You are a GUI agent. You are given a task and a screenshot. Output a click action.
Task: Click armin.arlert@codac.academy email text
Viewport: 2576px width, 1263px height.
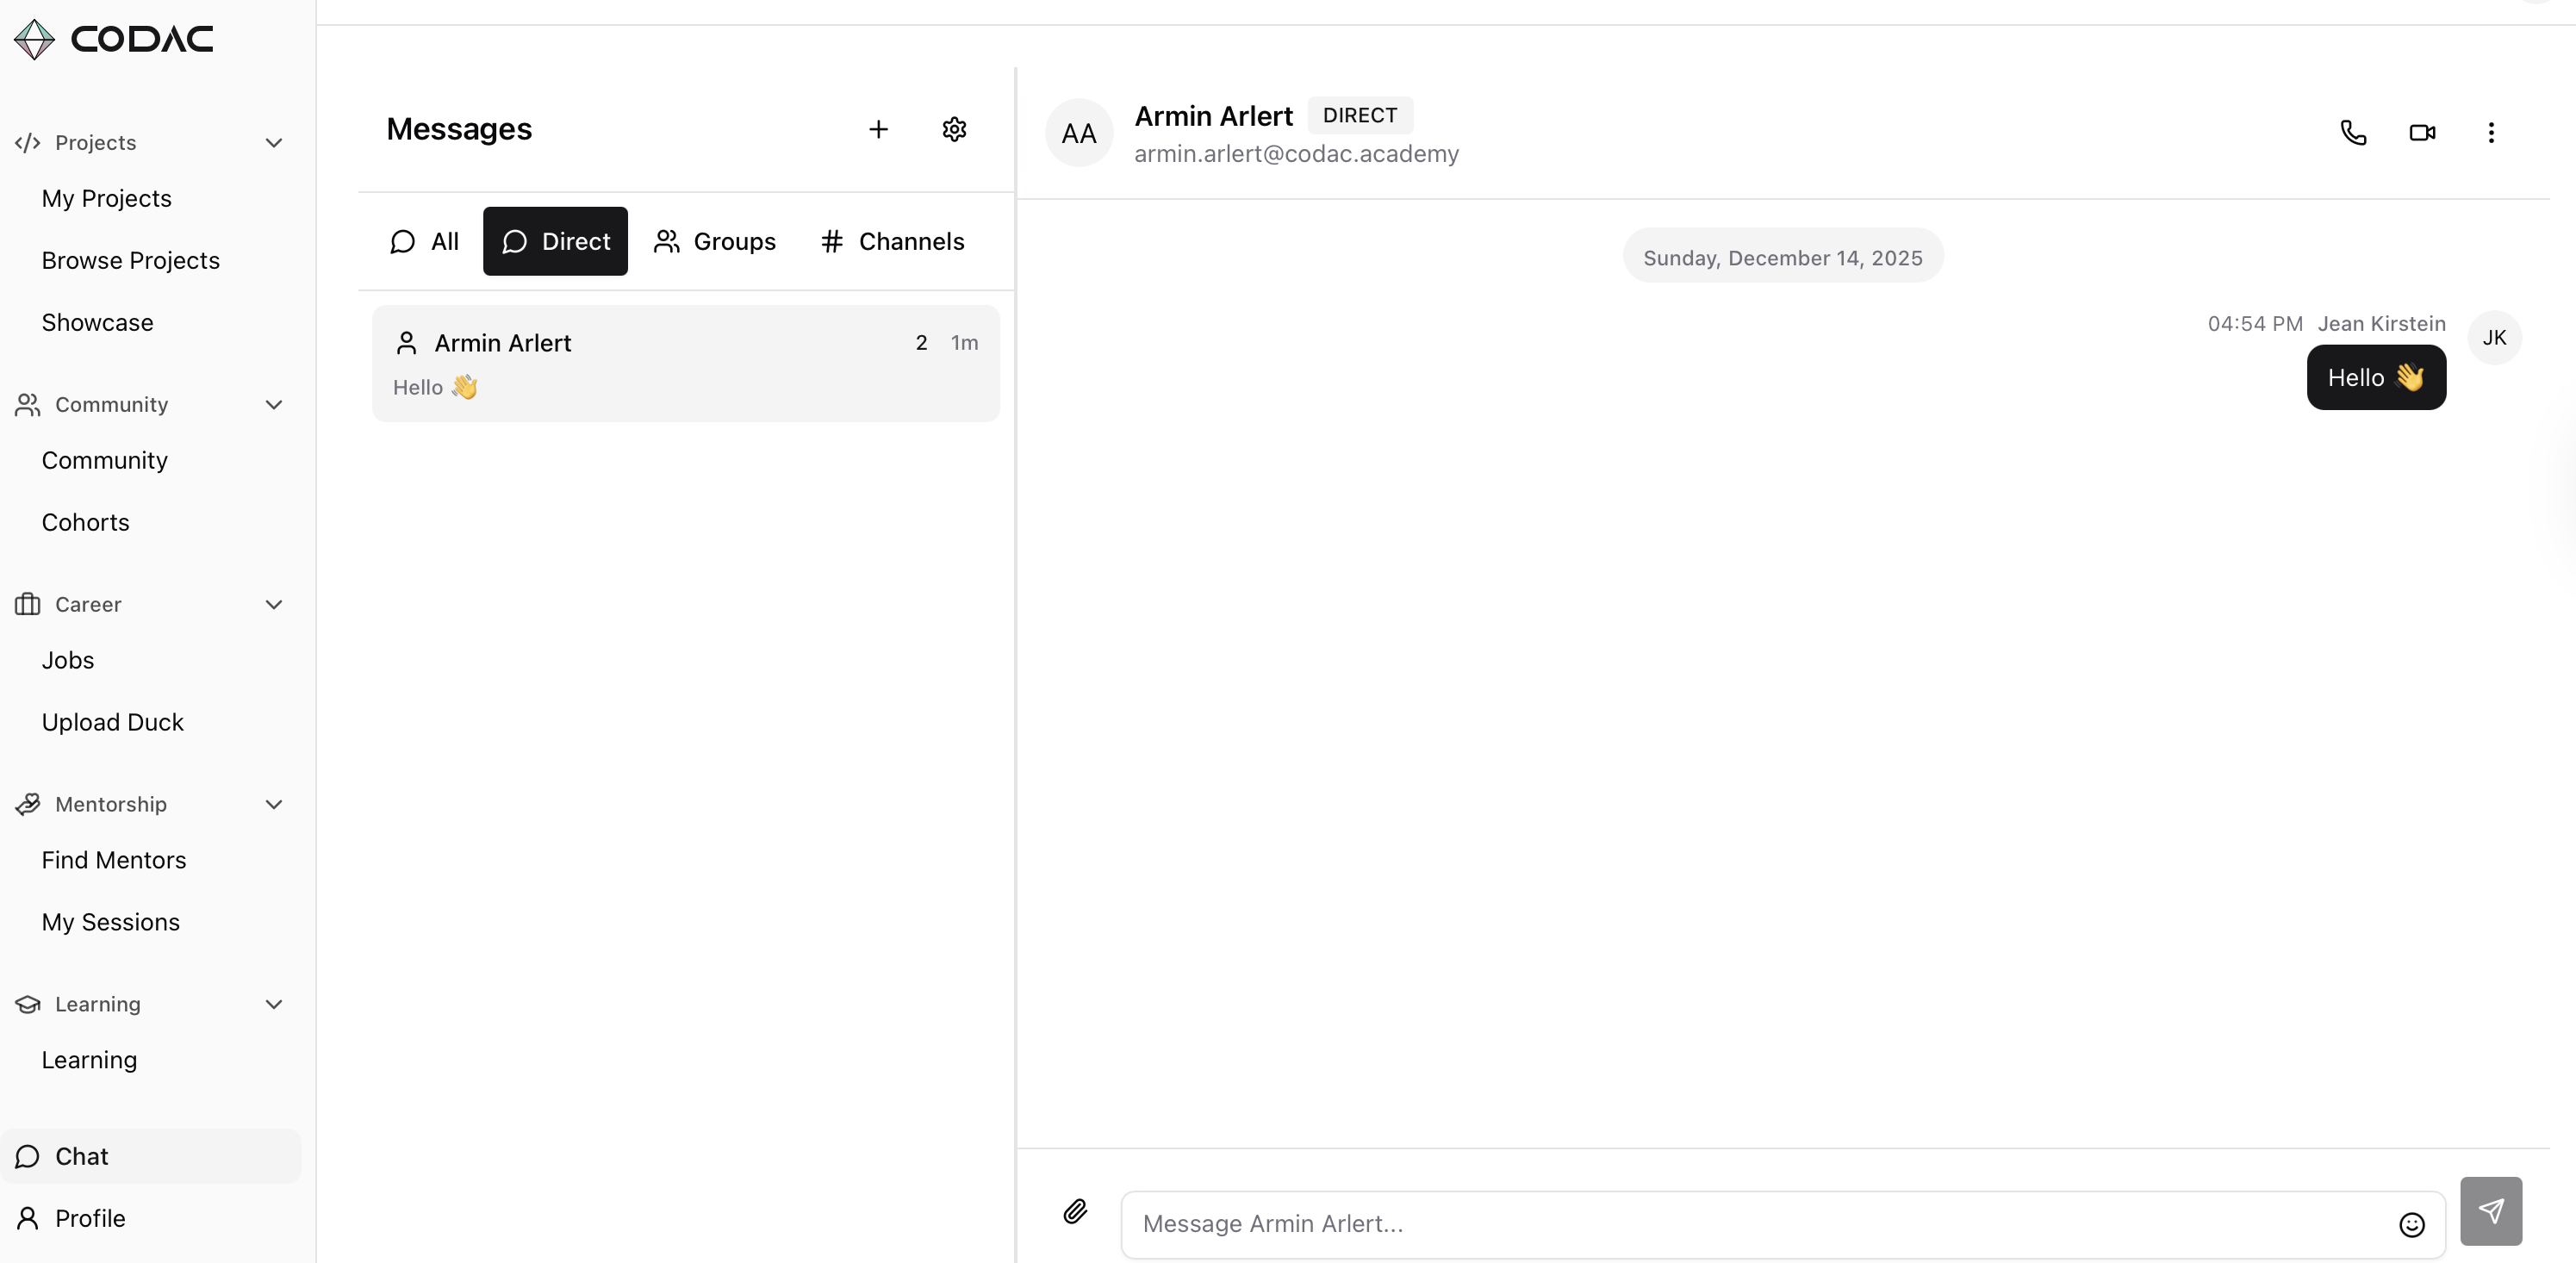tap(1296, 154)
